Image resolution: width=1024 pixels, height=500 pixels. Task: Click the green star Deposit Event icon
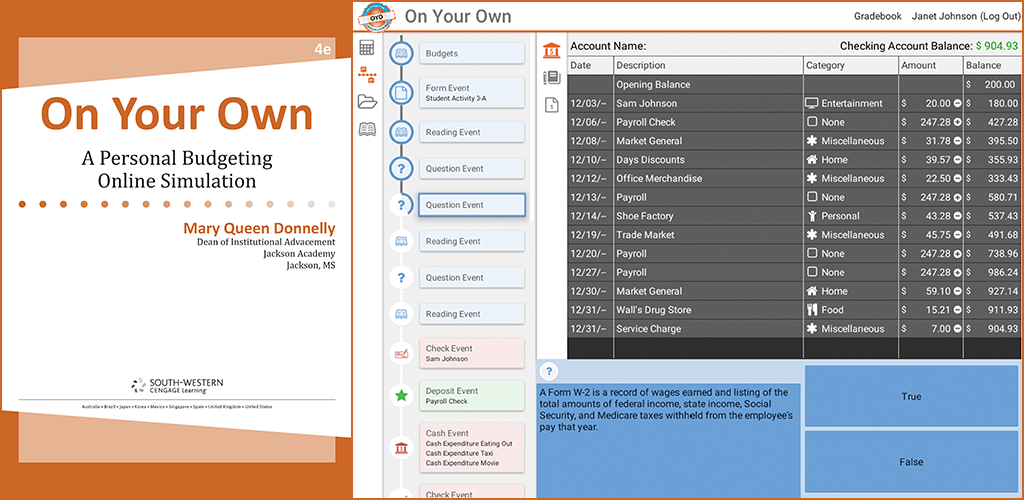pyautogui.click(x=401, y=396)
